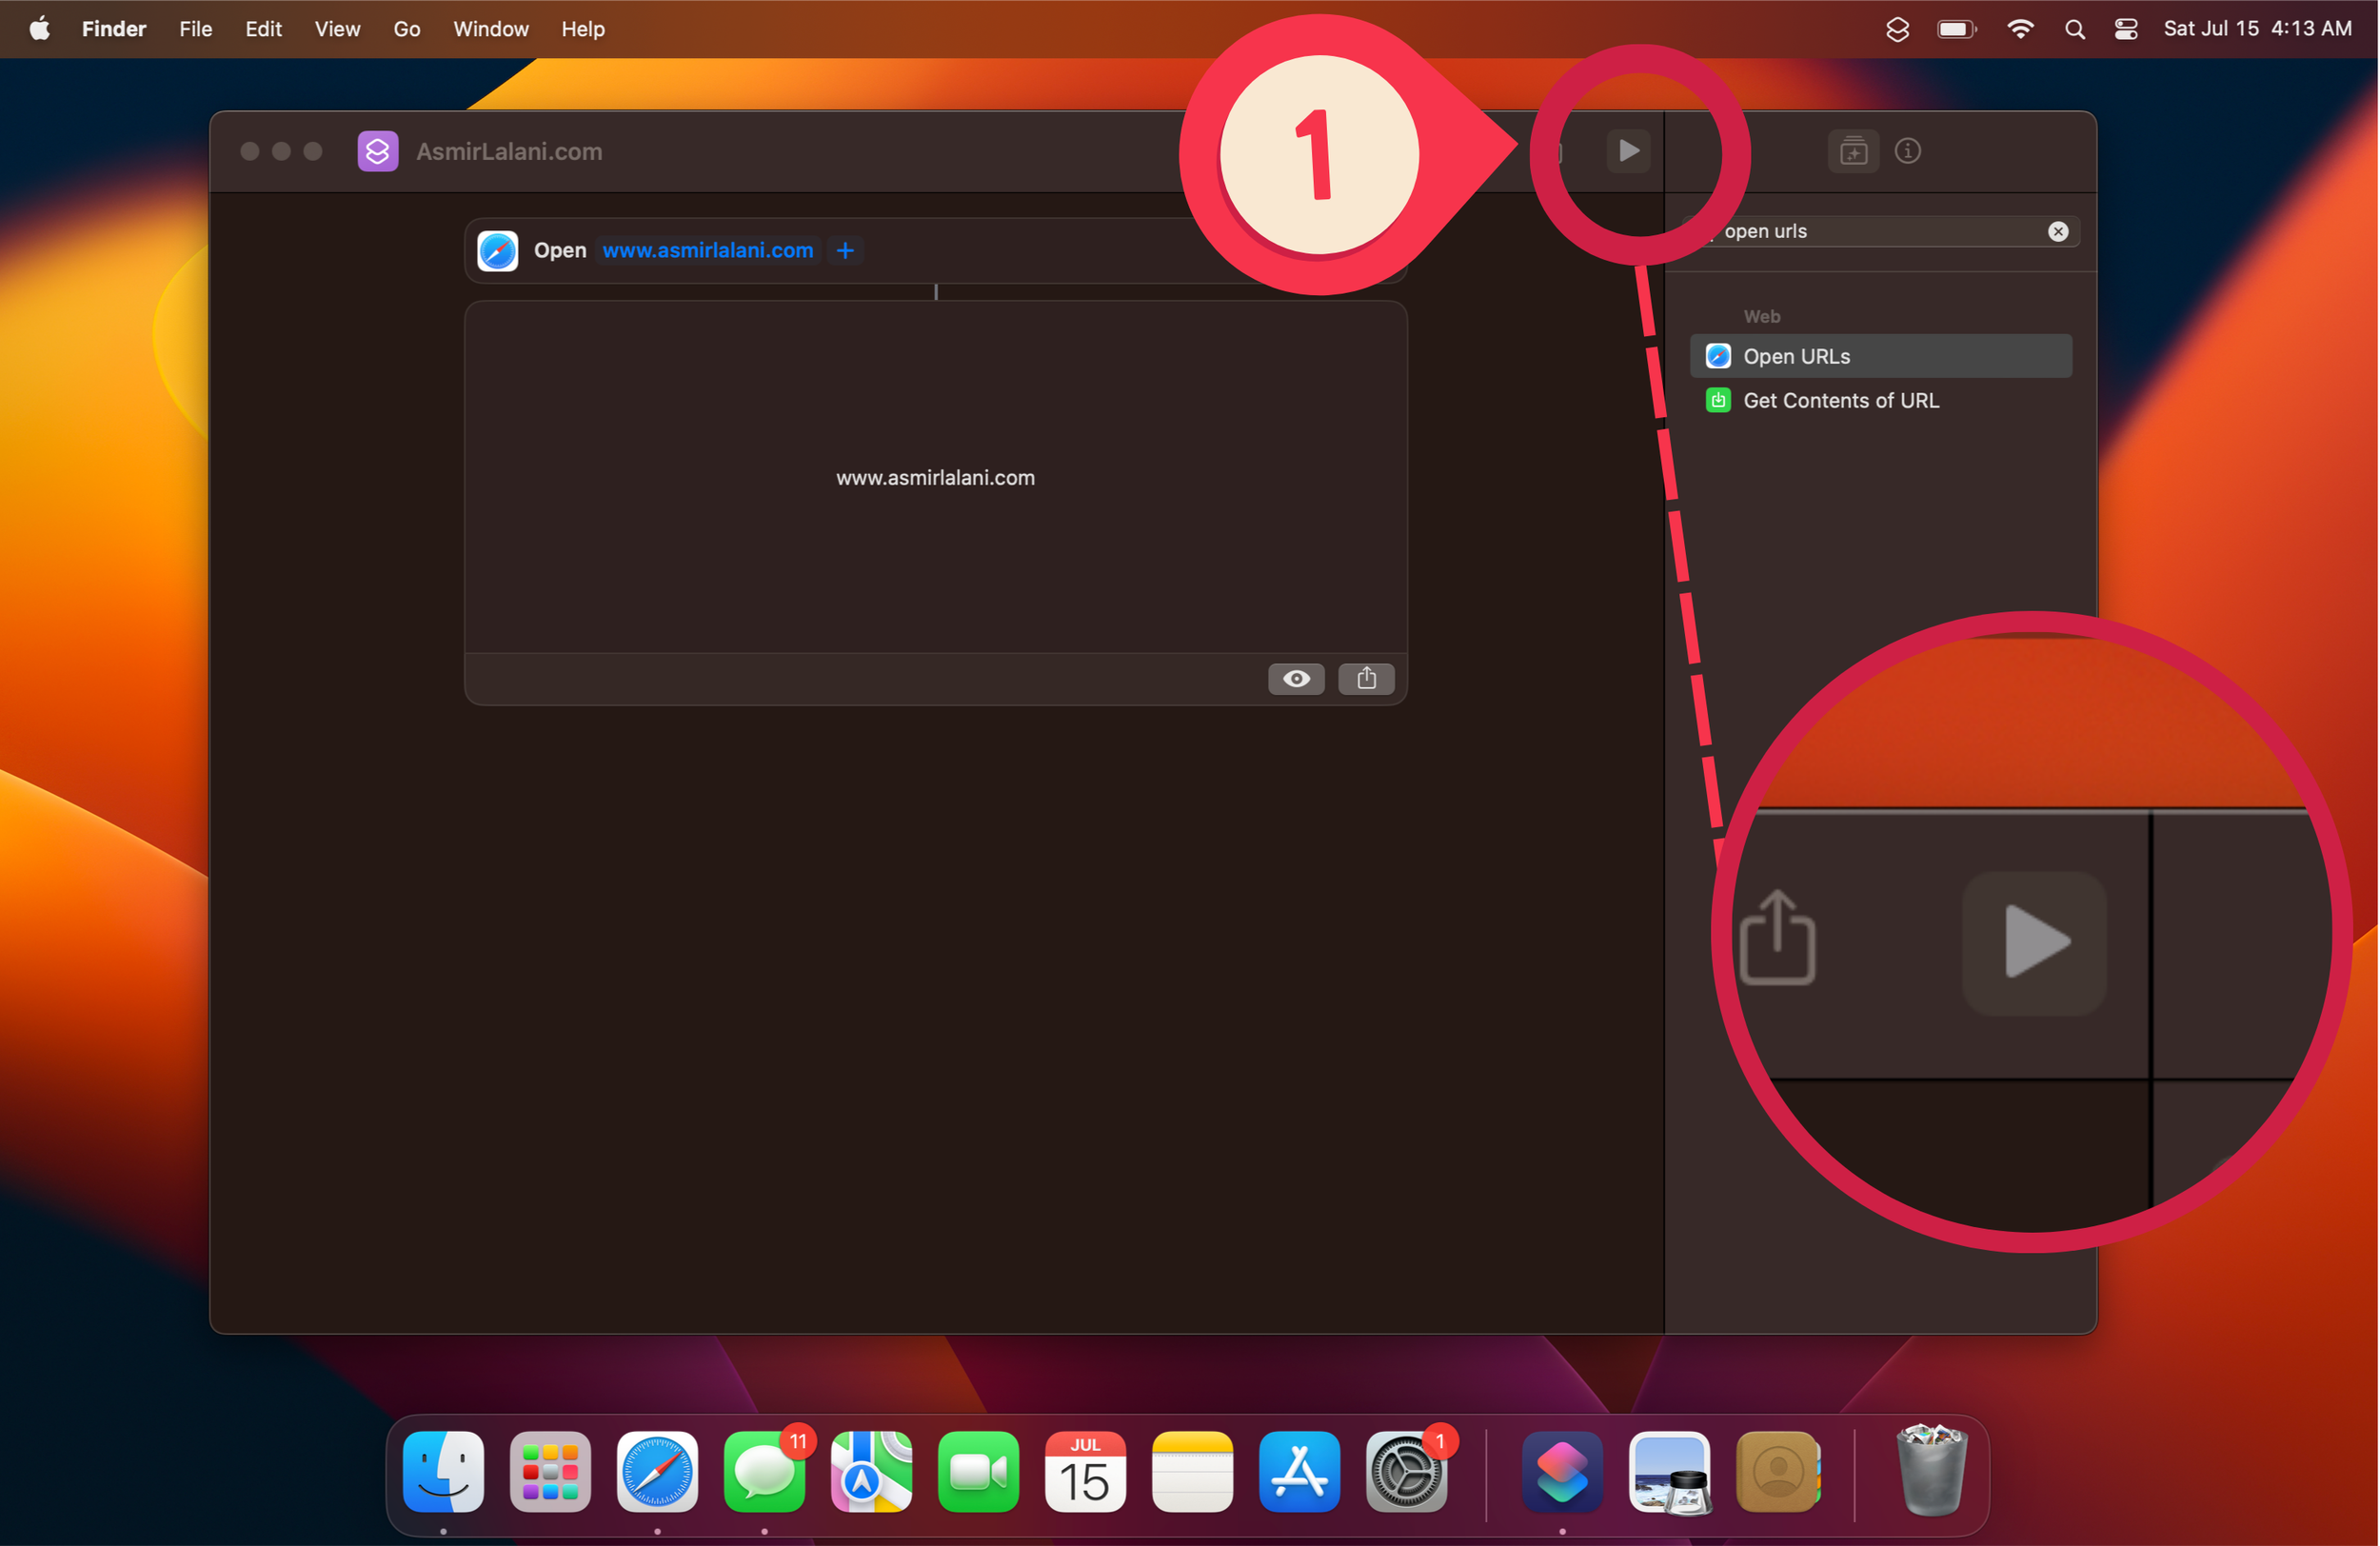Toggle Quick Look eye preview button
This screenshot has width=2380, height=1546.
pos(1296,678)
